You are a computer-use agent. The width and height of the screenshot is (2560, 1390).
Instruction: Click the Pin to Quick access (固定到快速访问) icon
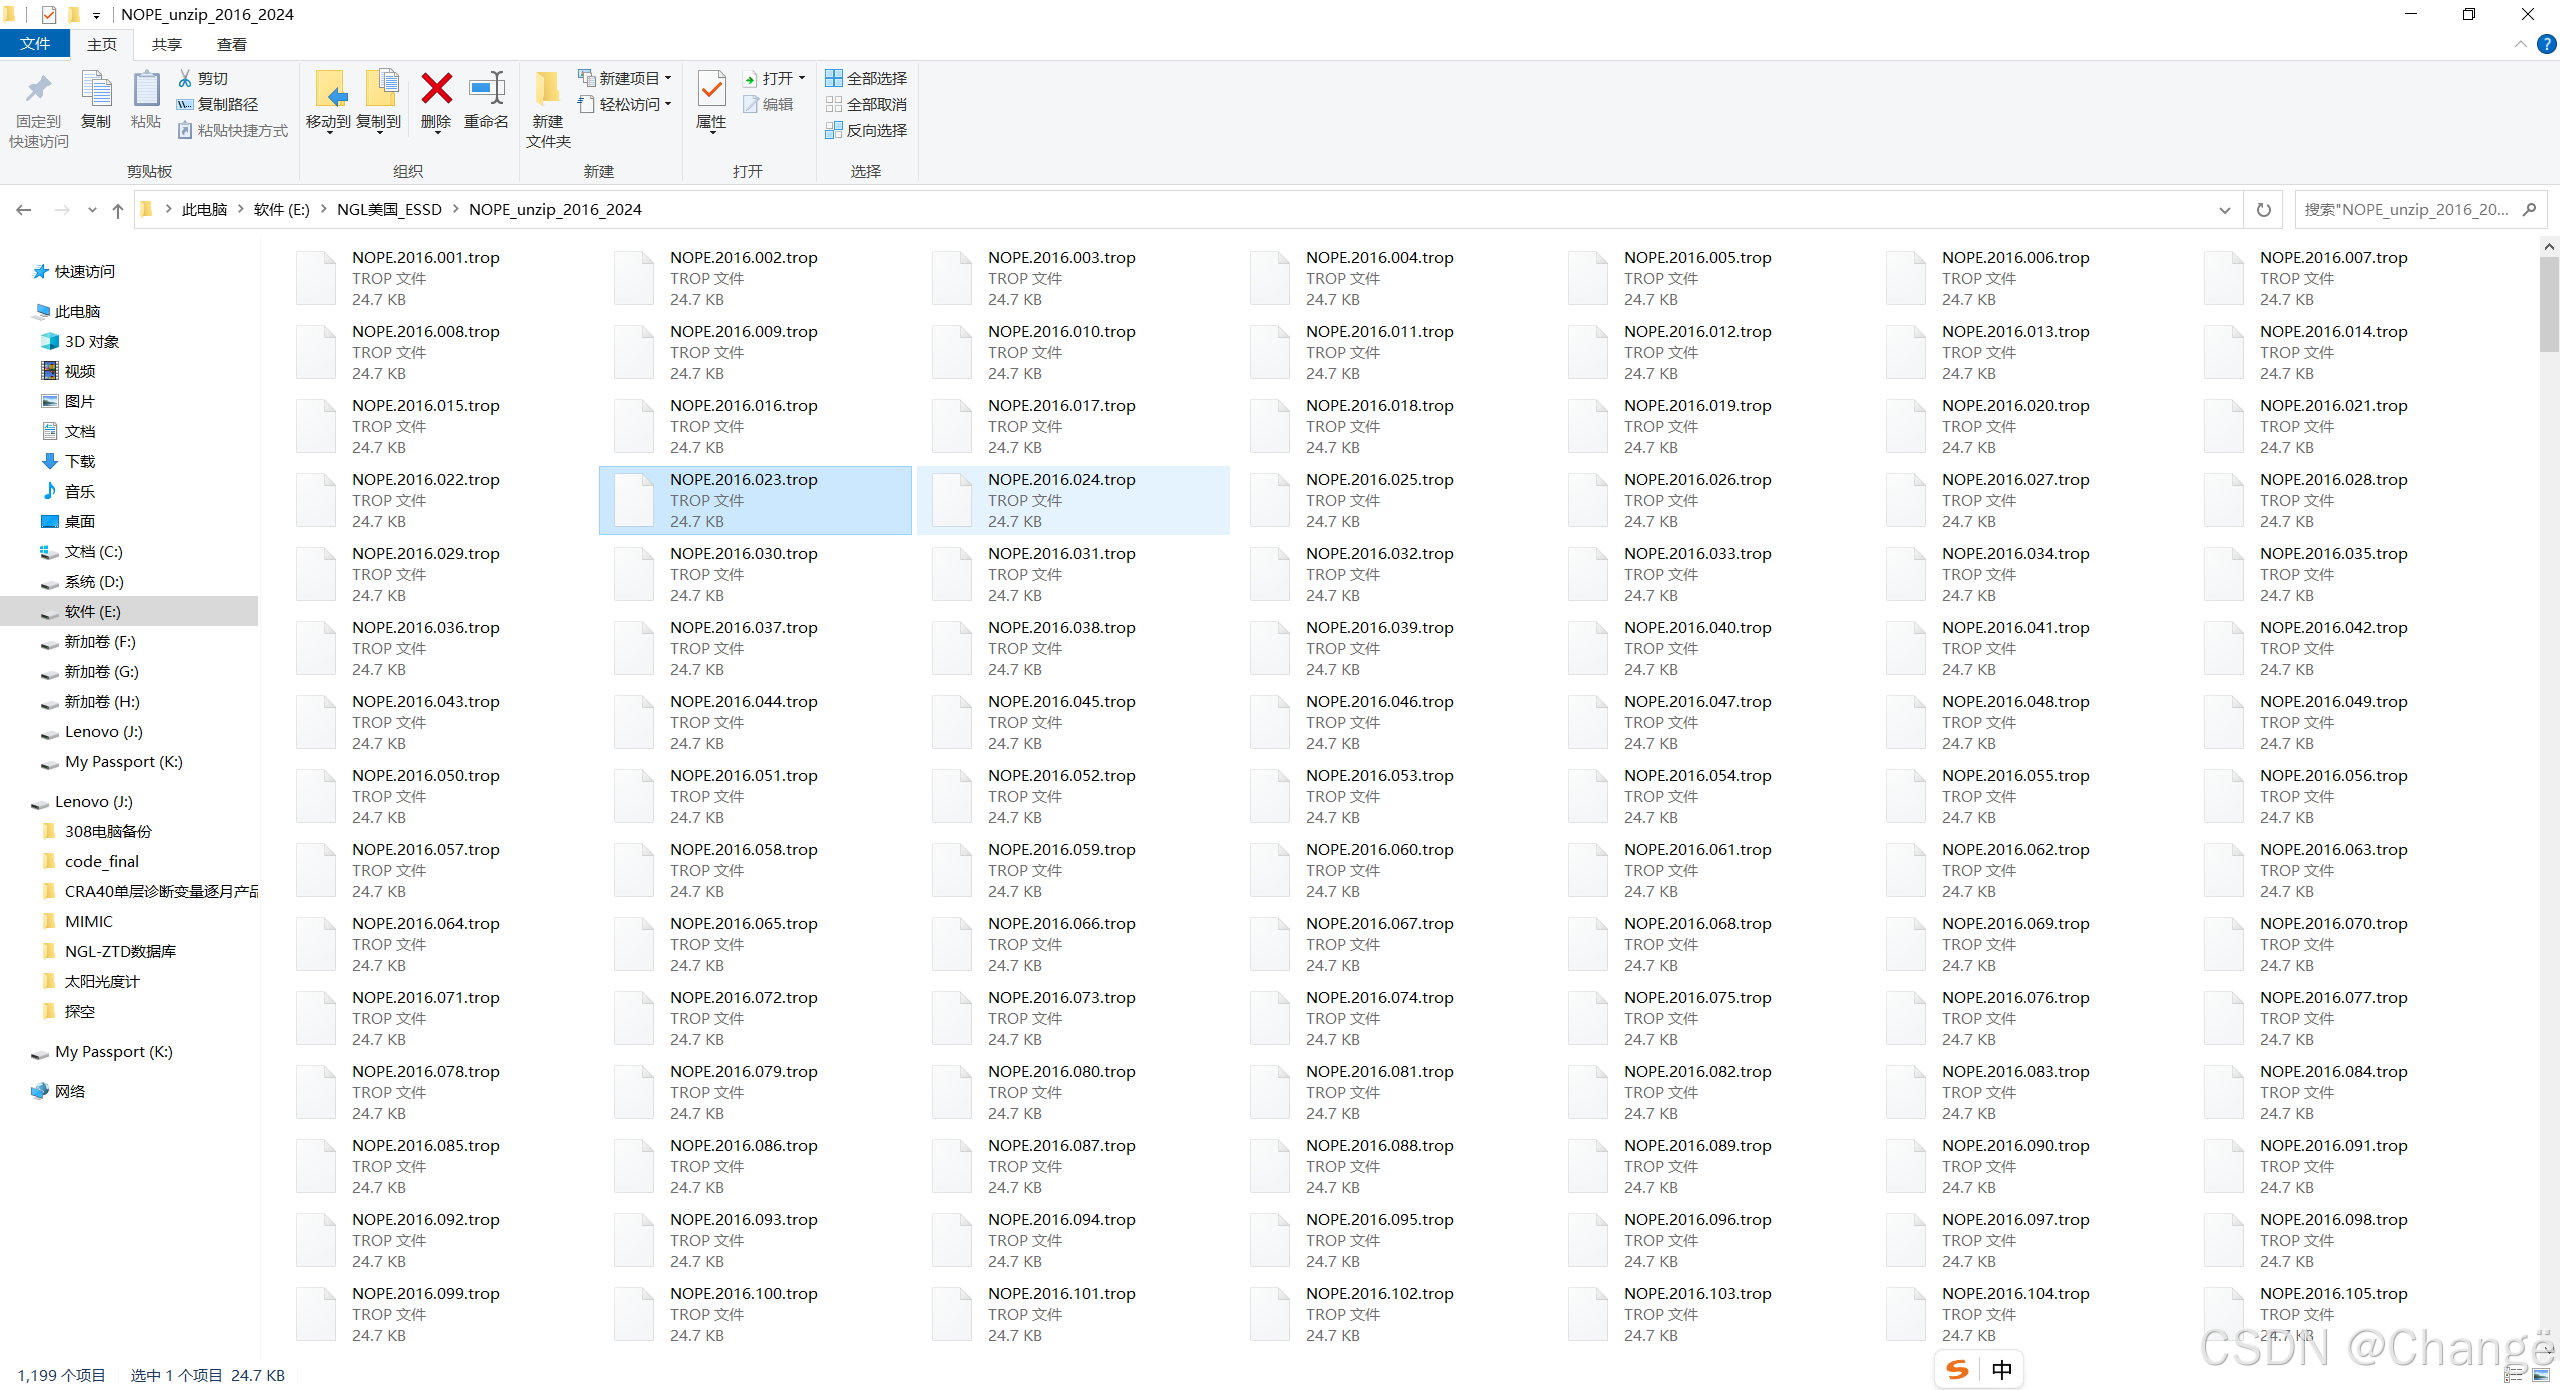(38, 90)
